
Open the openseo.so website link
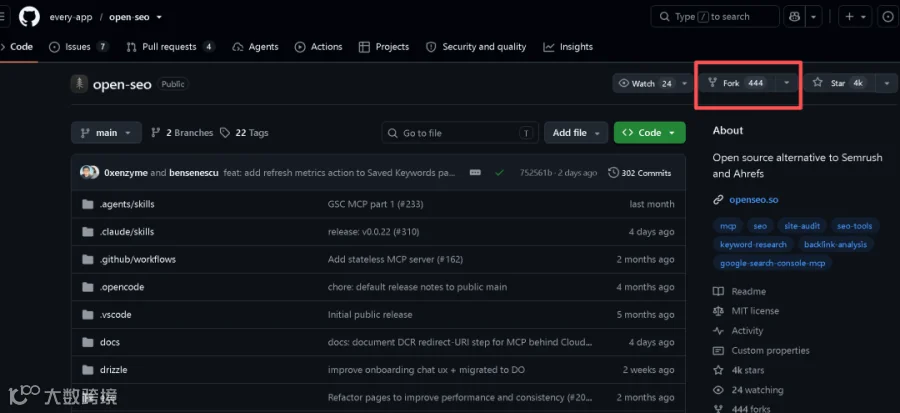pyautogui.click(x=754, y=200)
